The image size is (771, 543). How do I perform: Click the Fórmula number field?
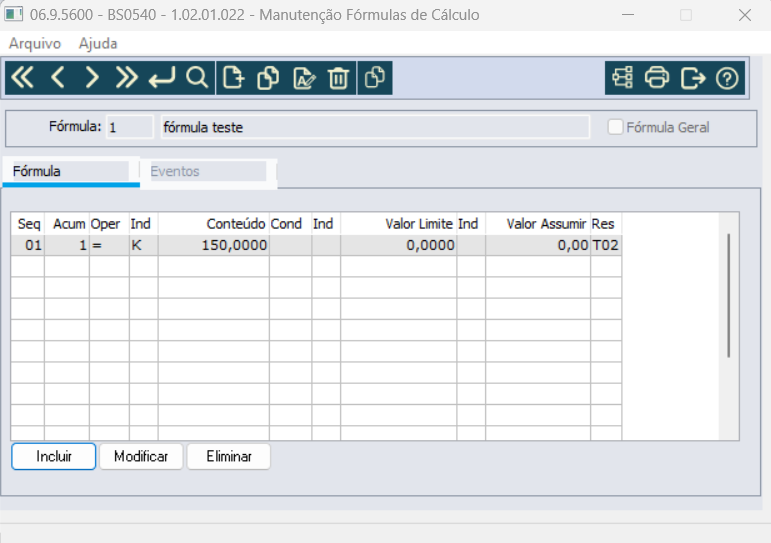point(130,127)
